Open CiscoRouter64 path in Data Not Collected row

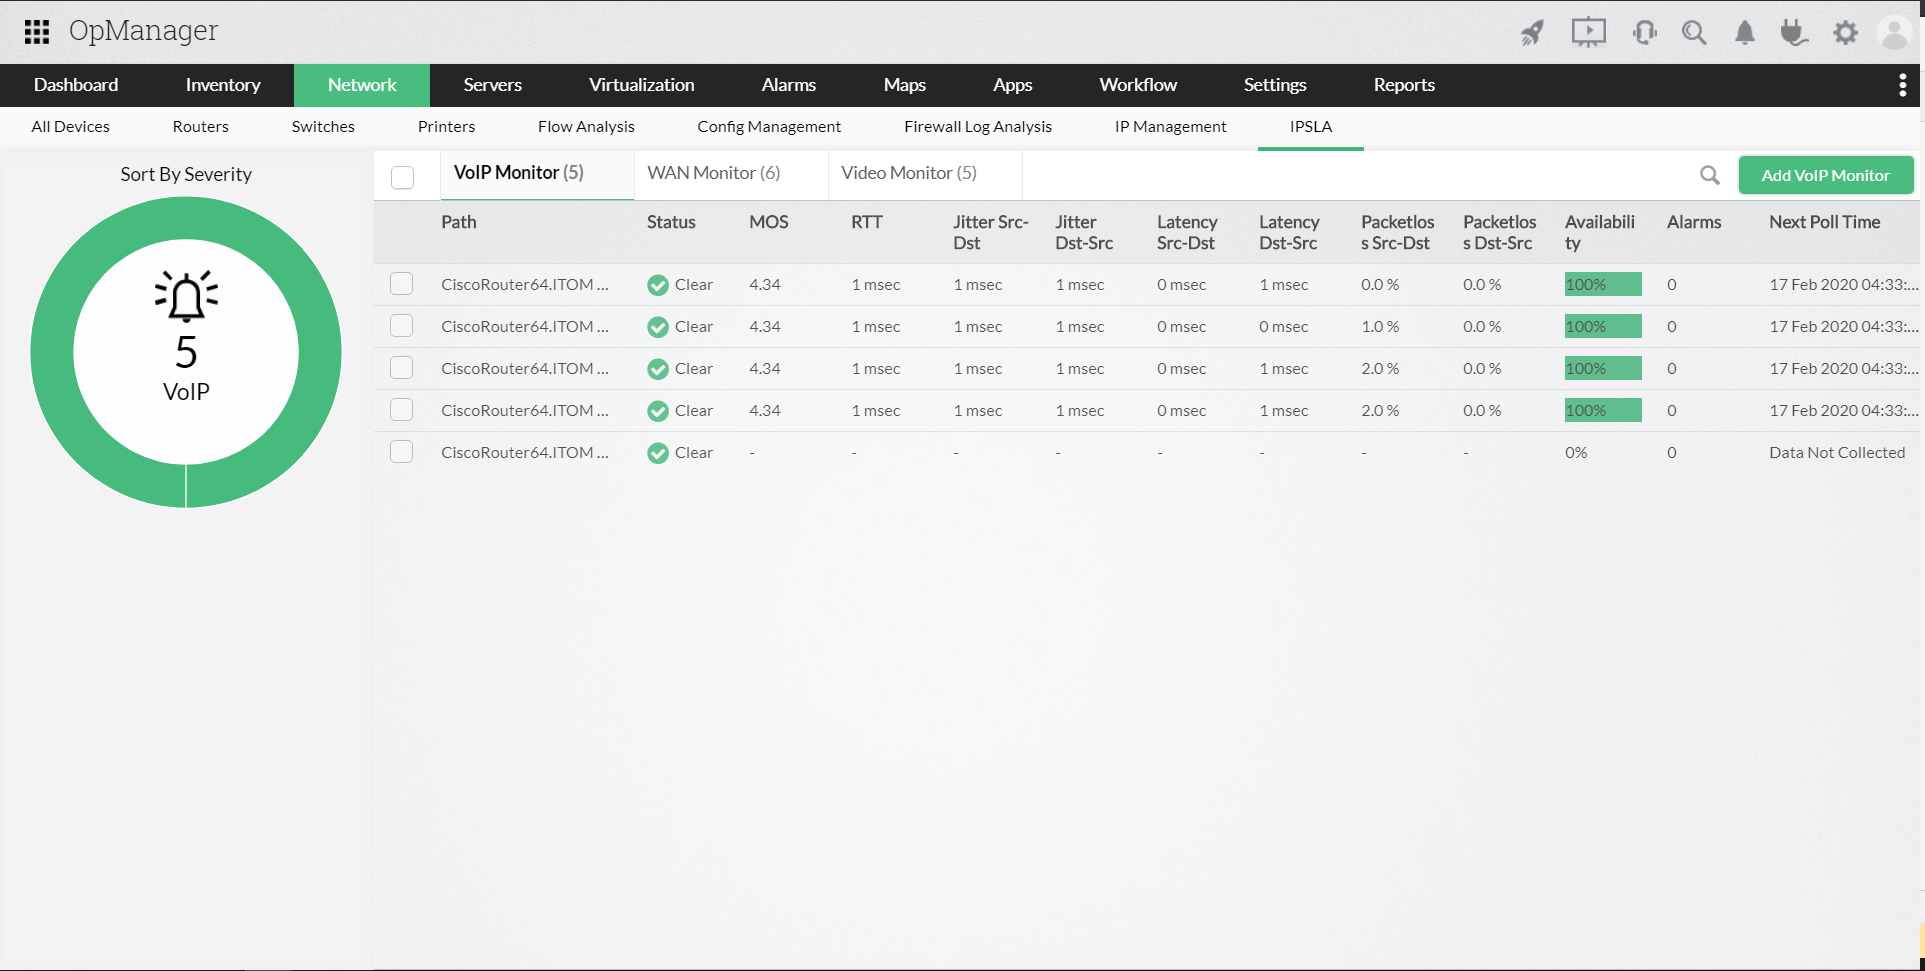coord(525,453)
